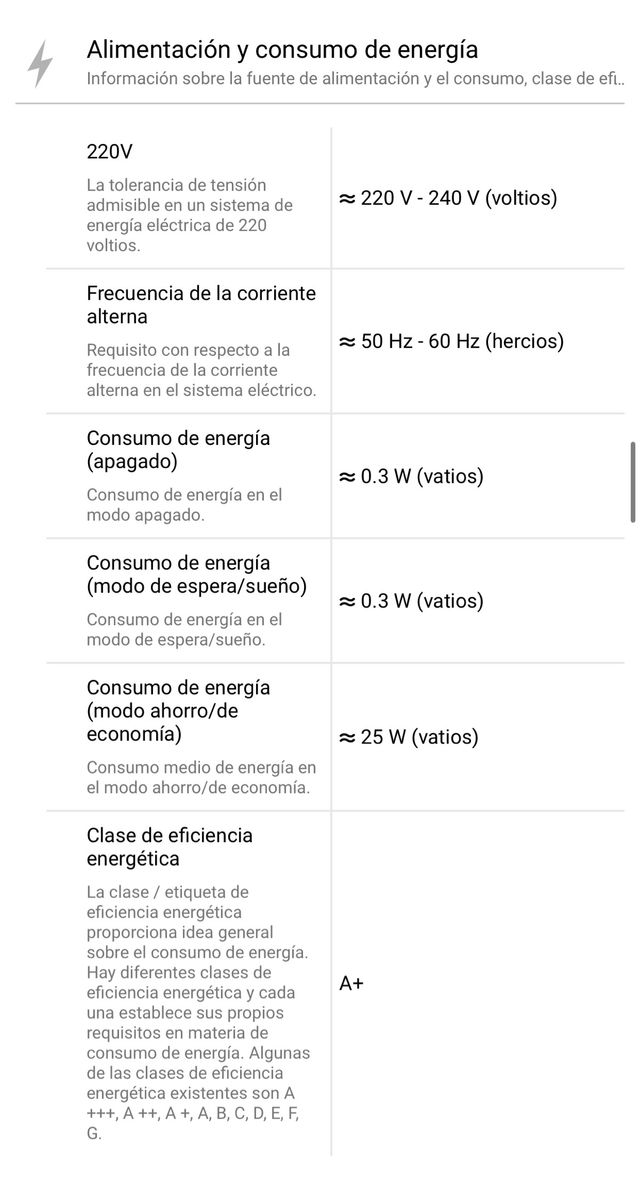This screenshot has height=1196, width=640.
Task: Click the voltage tolerance description text
Action: tap(190, 215)
